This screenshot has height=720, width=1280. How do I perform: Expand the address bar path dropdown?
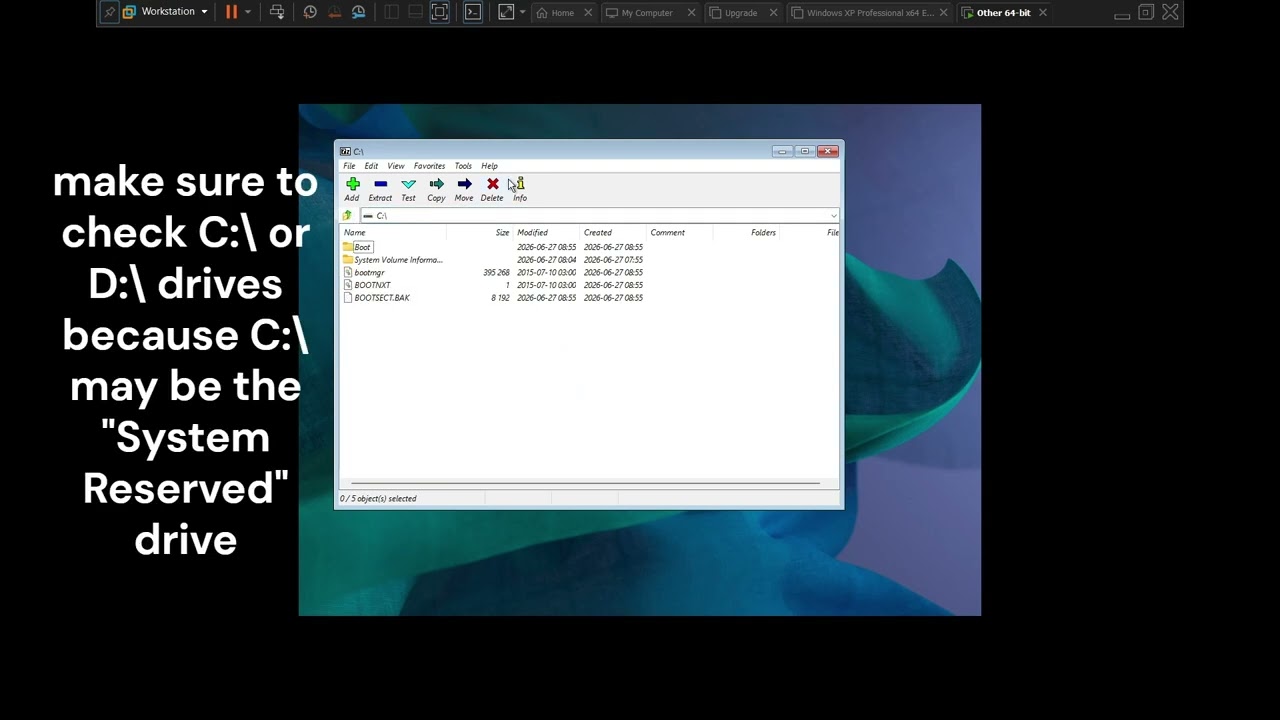pyautogui.click(x=833, y=216)
